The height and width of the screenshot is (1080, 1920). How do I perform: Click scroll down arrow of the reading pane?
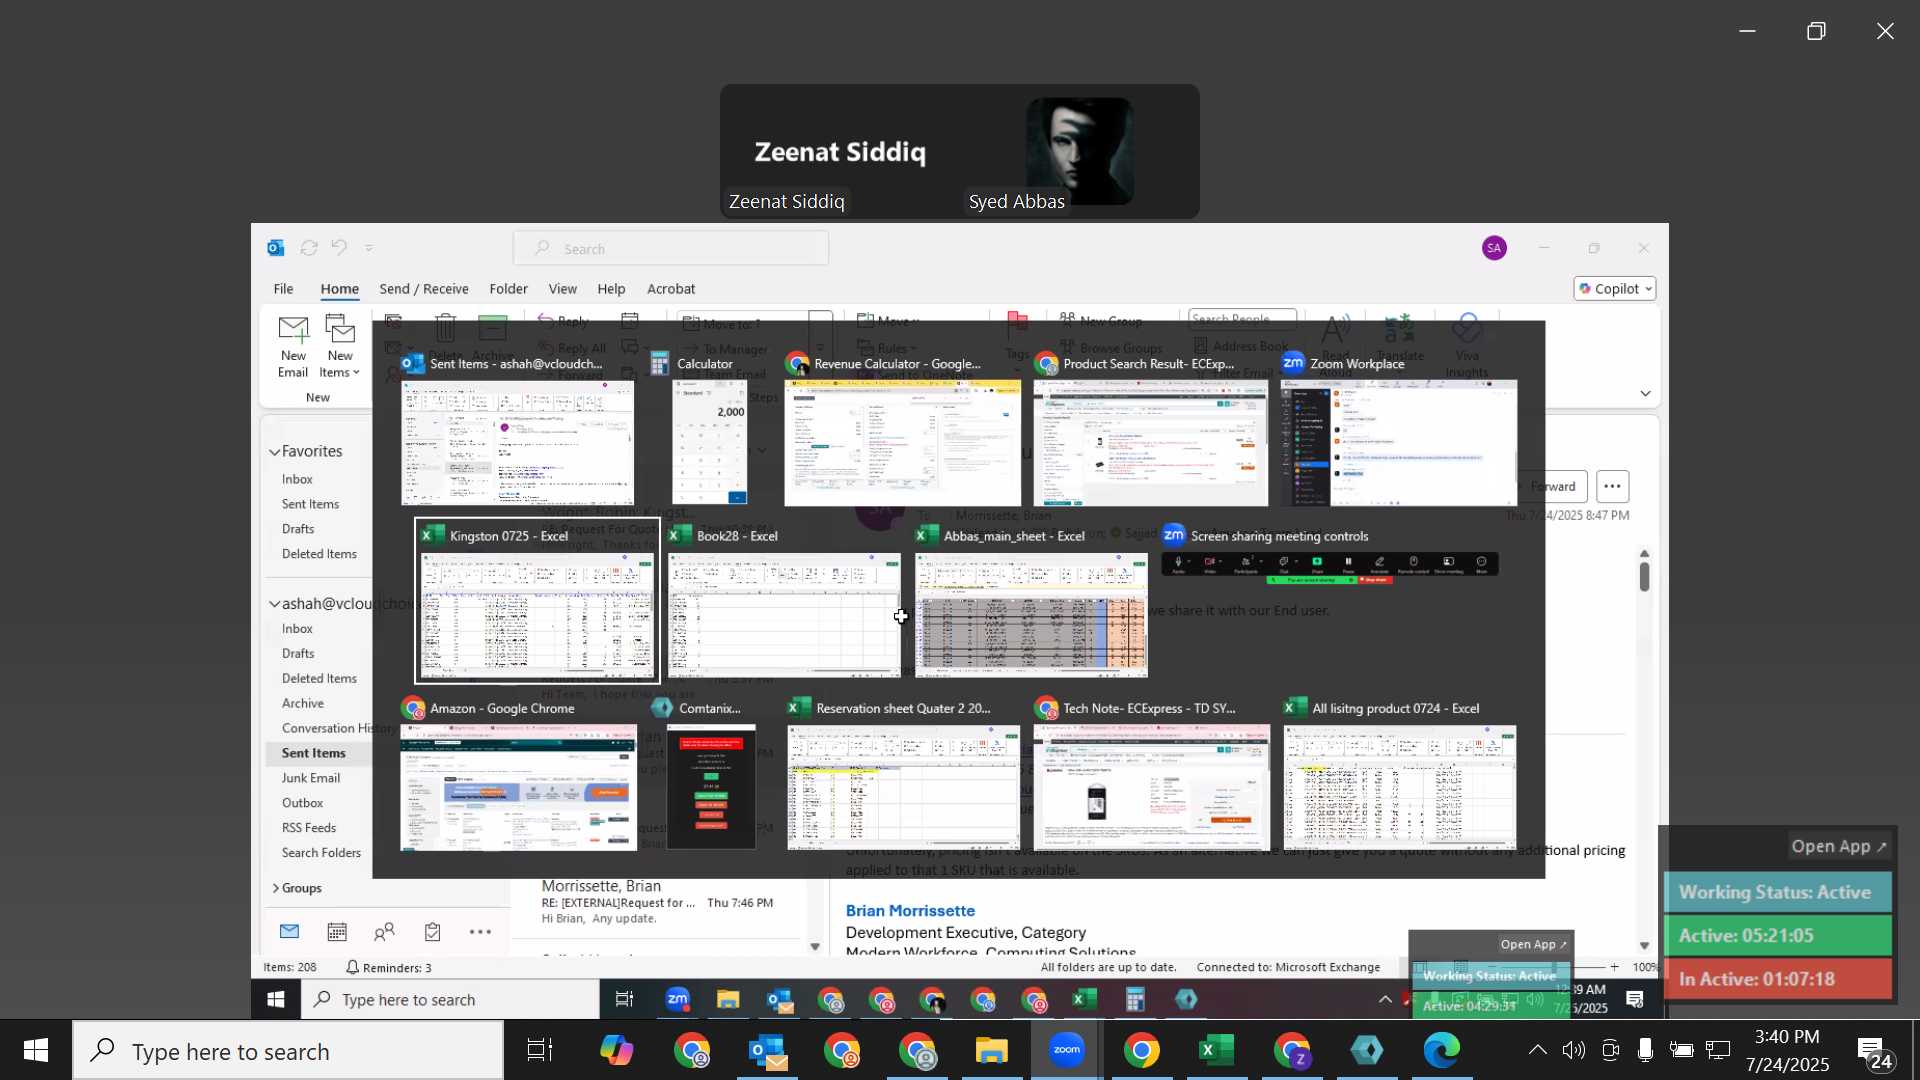pos(1644,945)
